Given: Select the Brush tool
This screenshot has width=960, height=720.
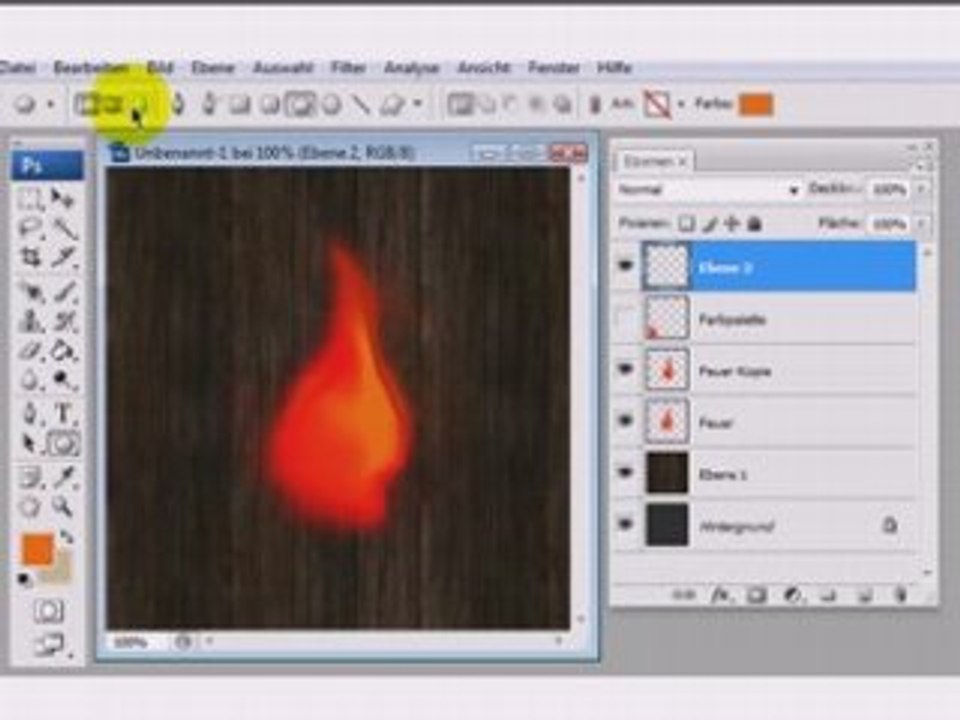Looking at the screenshot, I should (64, 293).
